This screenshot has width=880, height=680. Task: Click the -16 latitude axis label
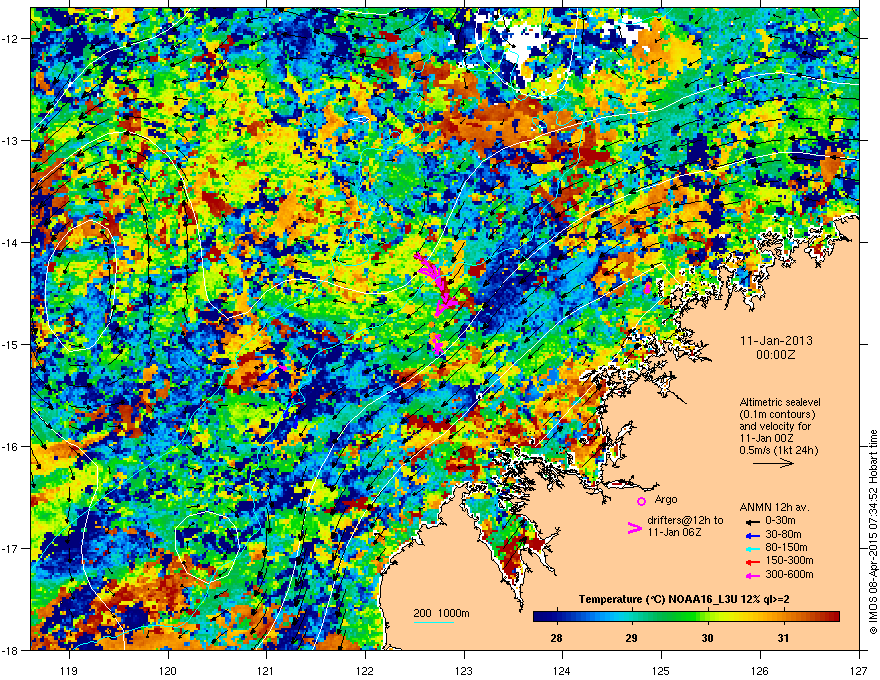(x=11, y=447)
